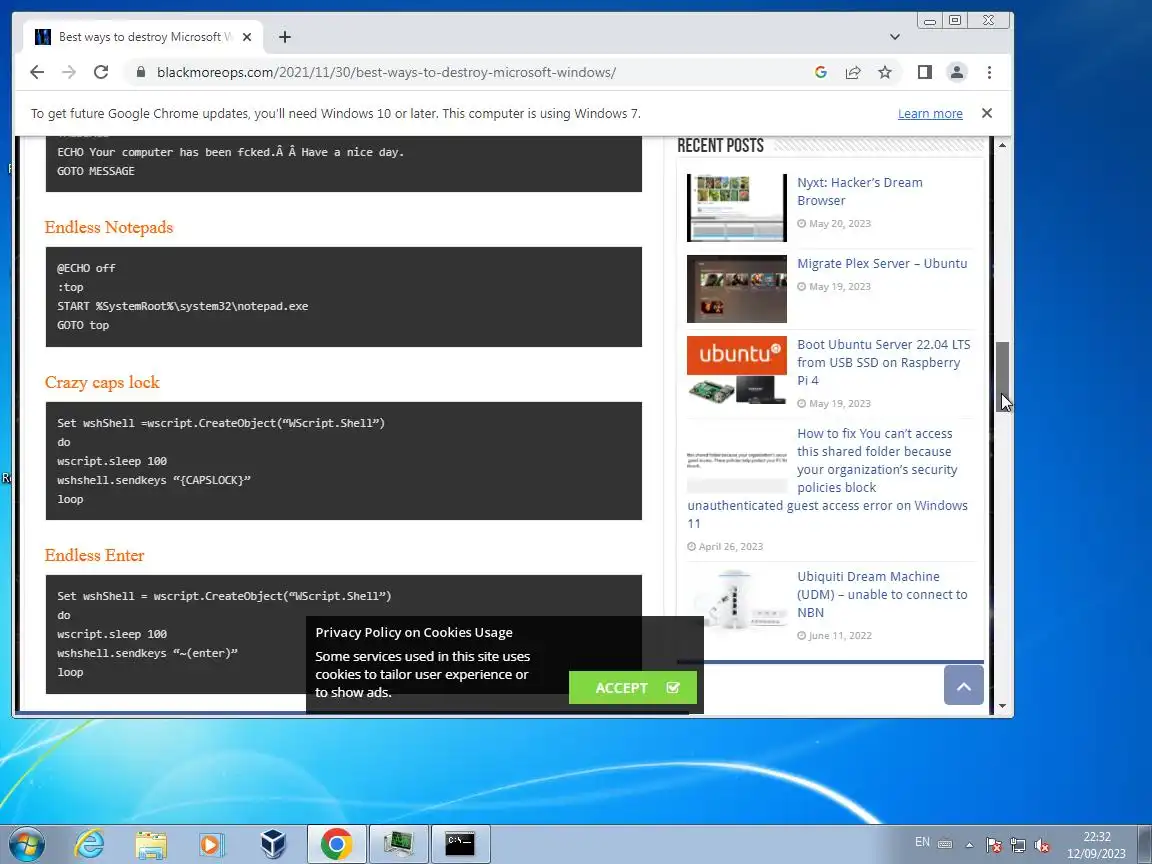The height and width of the screenshot is (864, 1152).
Task: Open VirtualBox from the taskbar
Action: point(273,844)
